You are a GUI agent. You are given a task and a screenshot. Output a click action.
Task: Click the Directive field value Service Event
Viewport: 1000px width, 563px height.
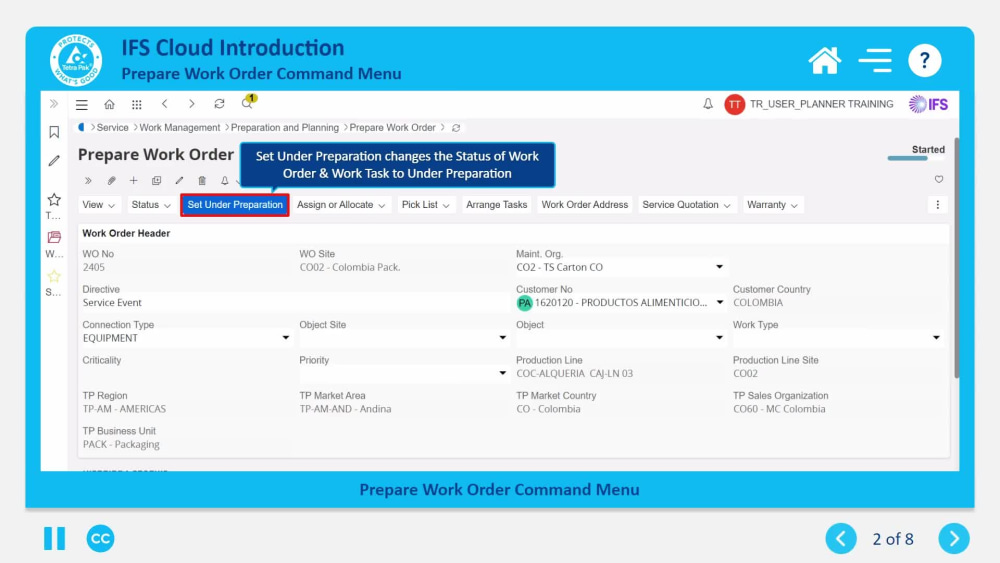pos(112,302)
